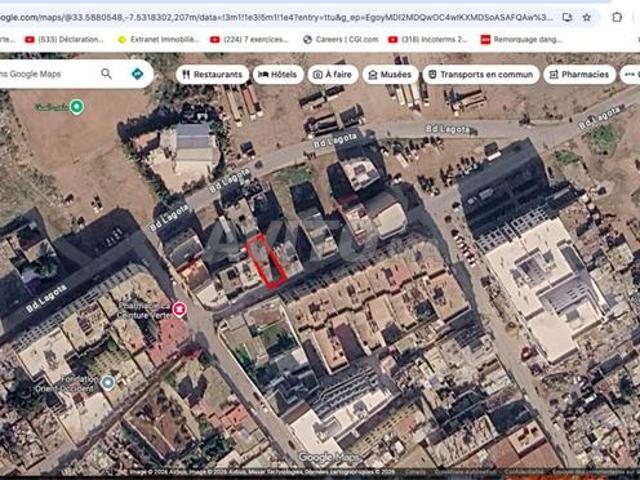
Task: Click the museum icon on Musées chip
Action: coord(373,75)
